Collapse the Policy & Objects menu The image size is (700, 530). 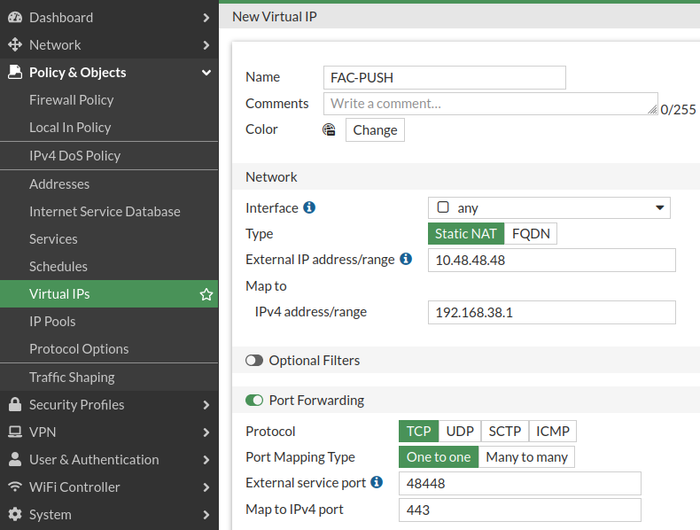coord(206,73)
